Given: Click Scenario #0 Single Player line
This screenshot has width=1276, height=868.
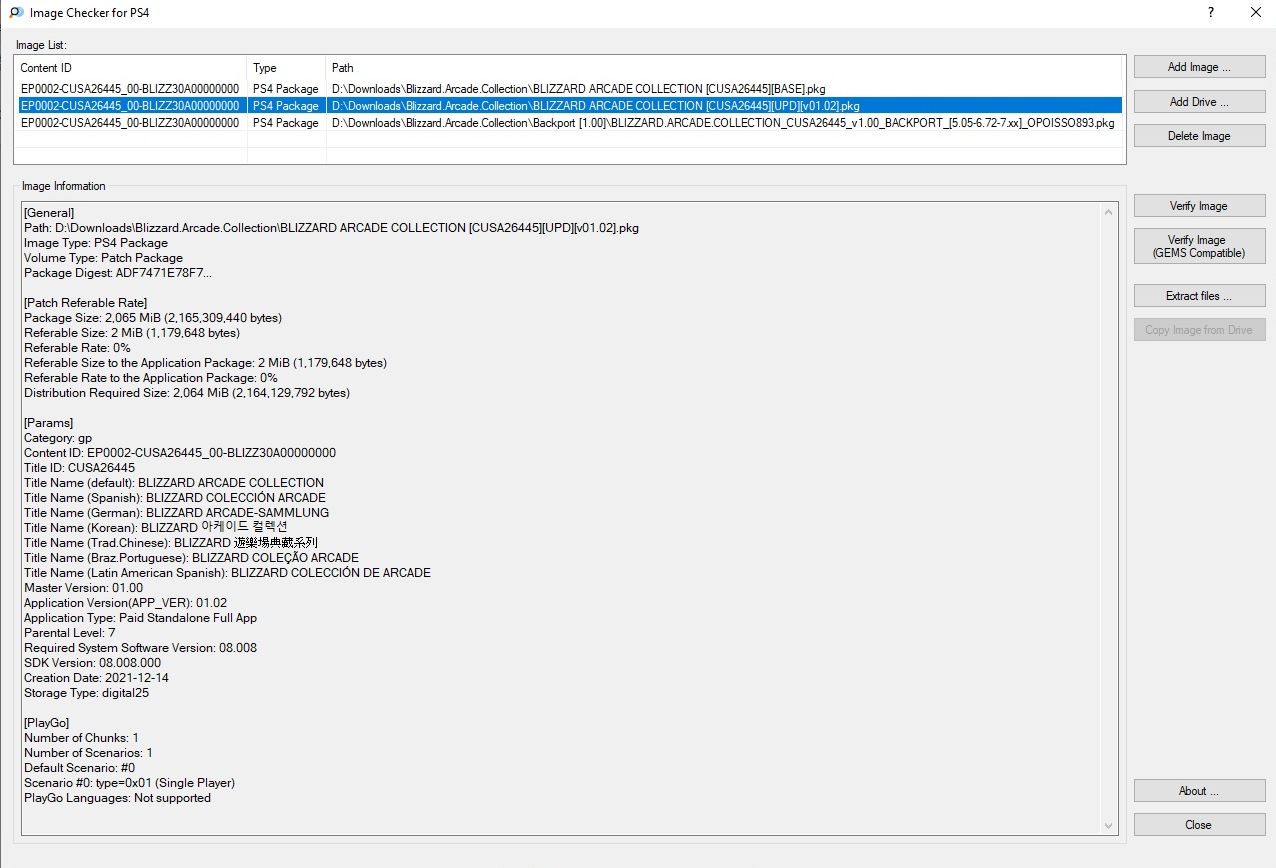Looking at the screenshot, I should point(129,783).
